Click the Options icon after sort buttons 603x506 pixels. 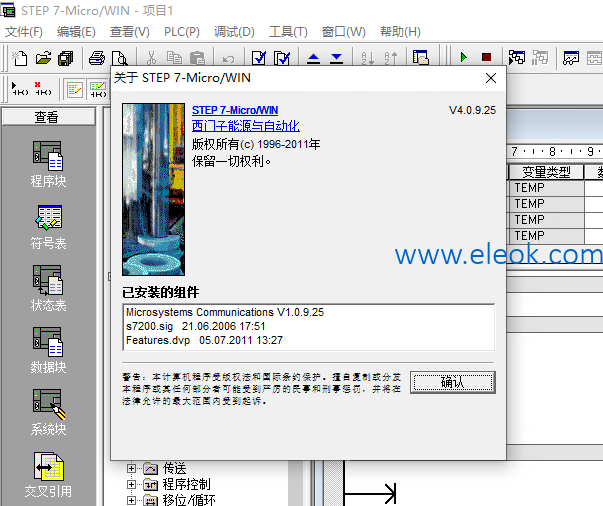[x=421, y=58]
